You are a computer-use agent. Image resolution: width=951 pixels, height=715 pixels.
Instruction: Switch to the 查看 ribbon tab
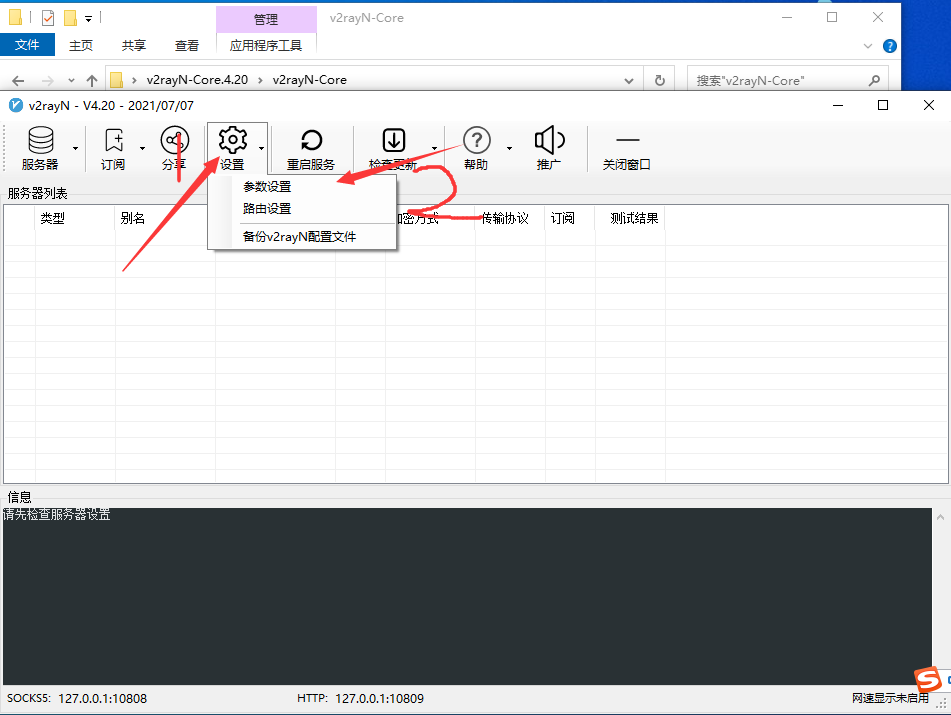(x=187, y=45)
